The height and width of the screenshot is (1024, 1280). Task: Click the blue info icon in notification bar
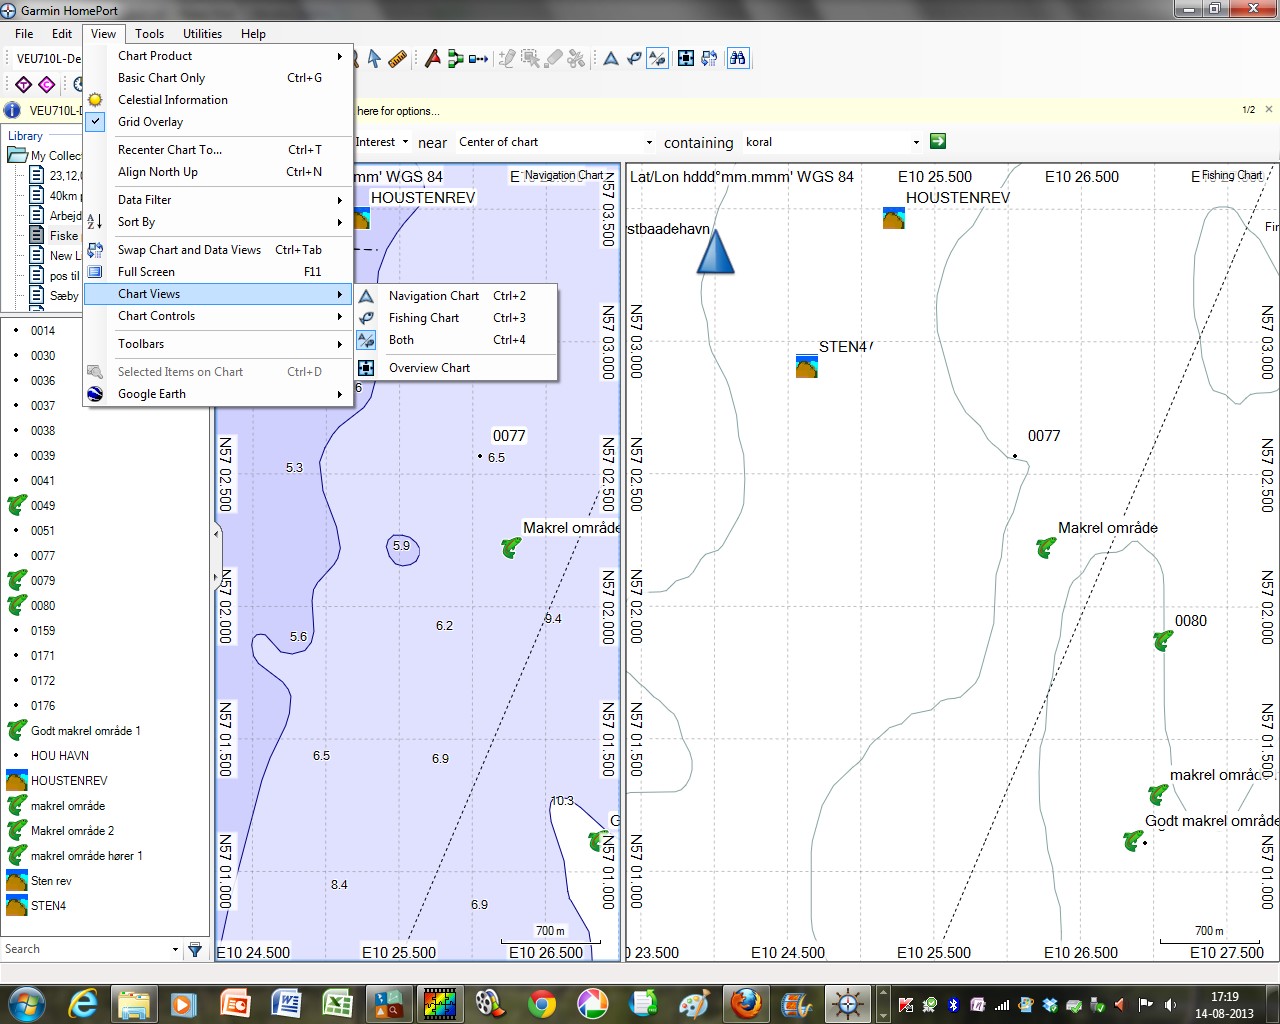[x=12, y=110]
